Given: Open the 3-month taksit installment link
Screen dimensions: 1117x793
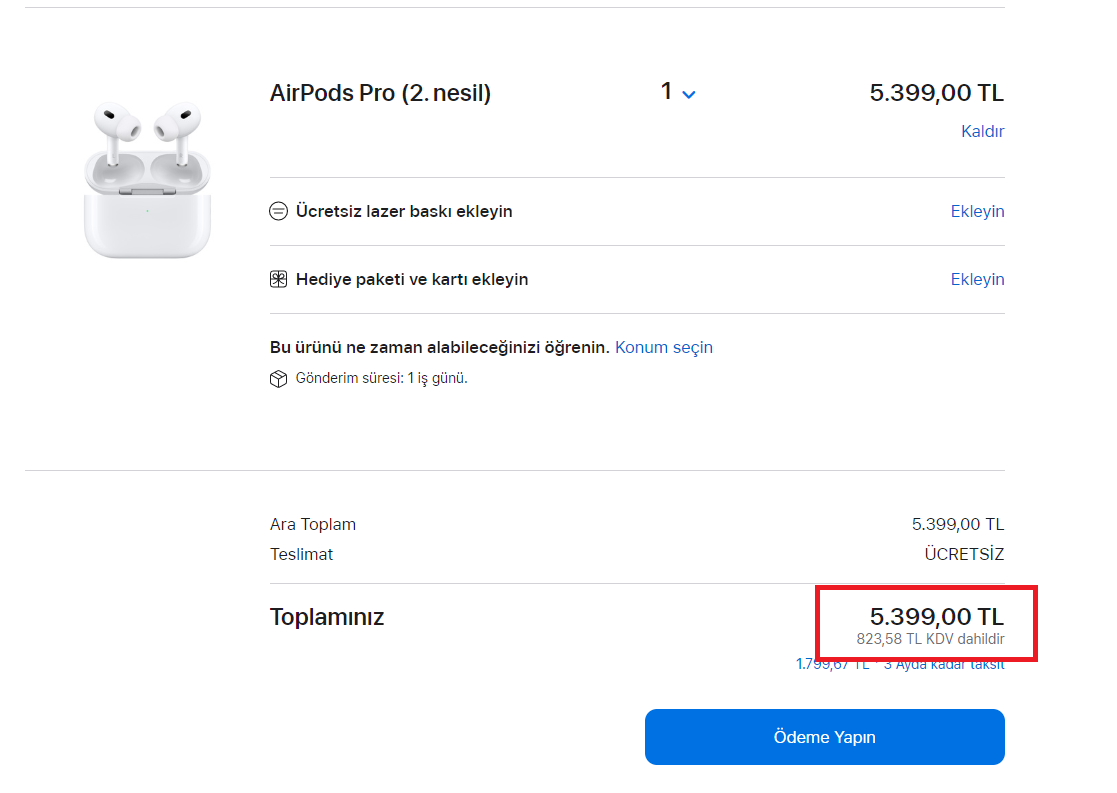Looking at the screenshot, I should pos(900,665).
